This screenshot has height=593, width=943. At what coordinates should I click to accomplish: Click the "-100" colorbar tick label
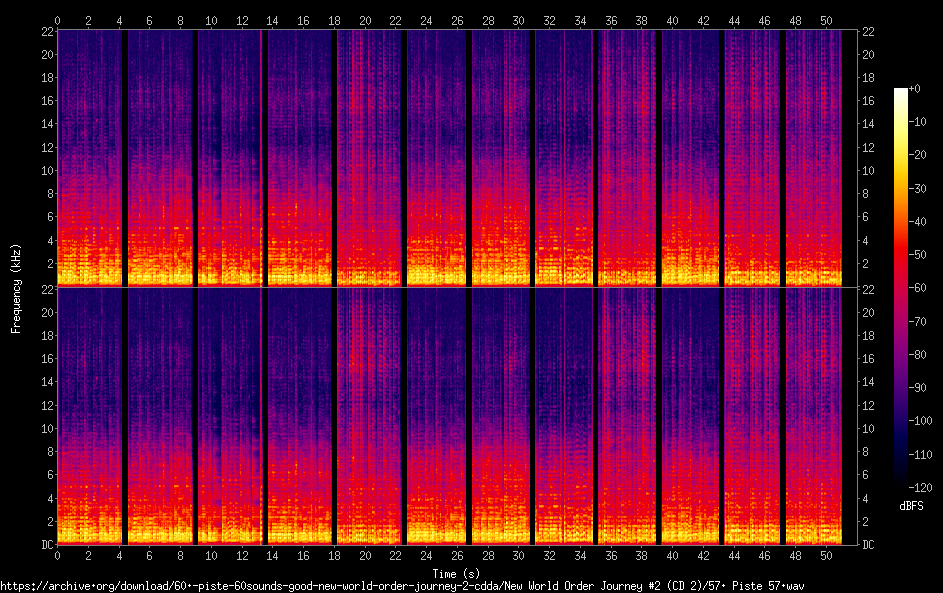point(921,420)
